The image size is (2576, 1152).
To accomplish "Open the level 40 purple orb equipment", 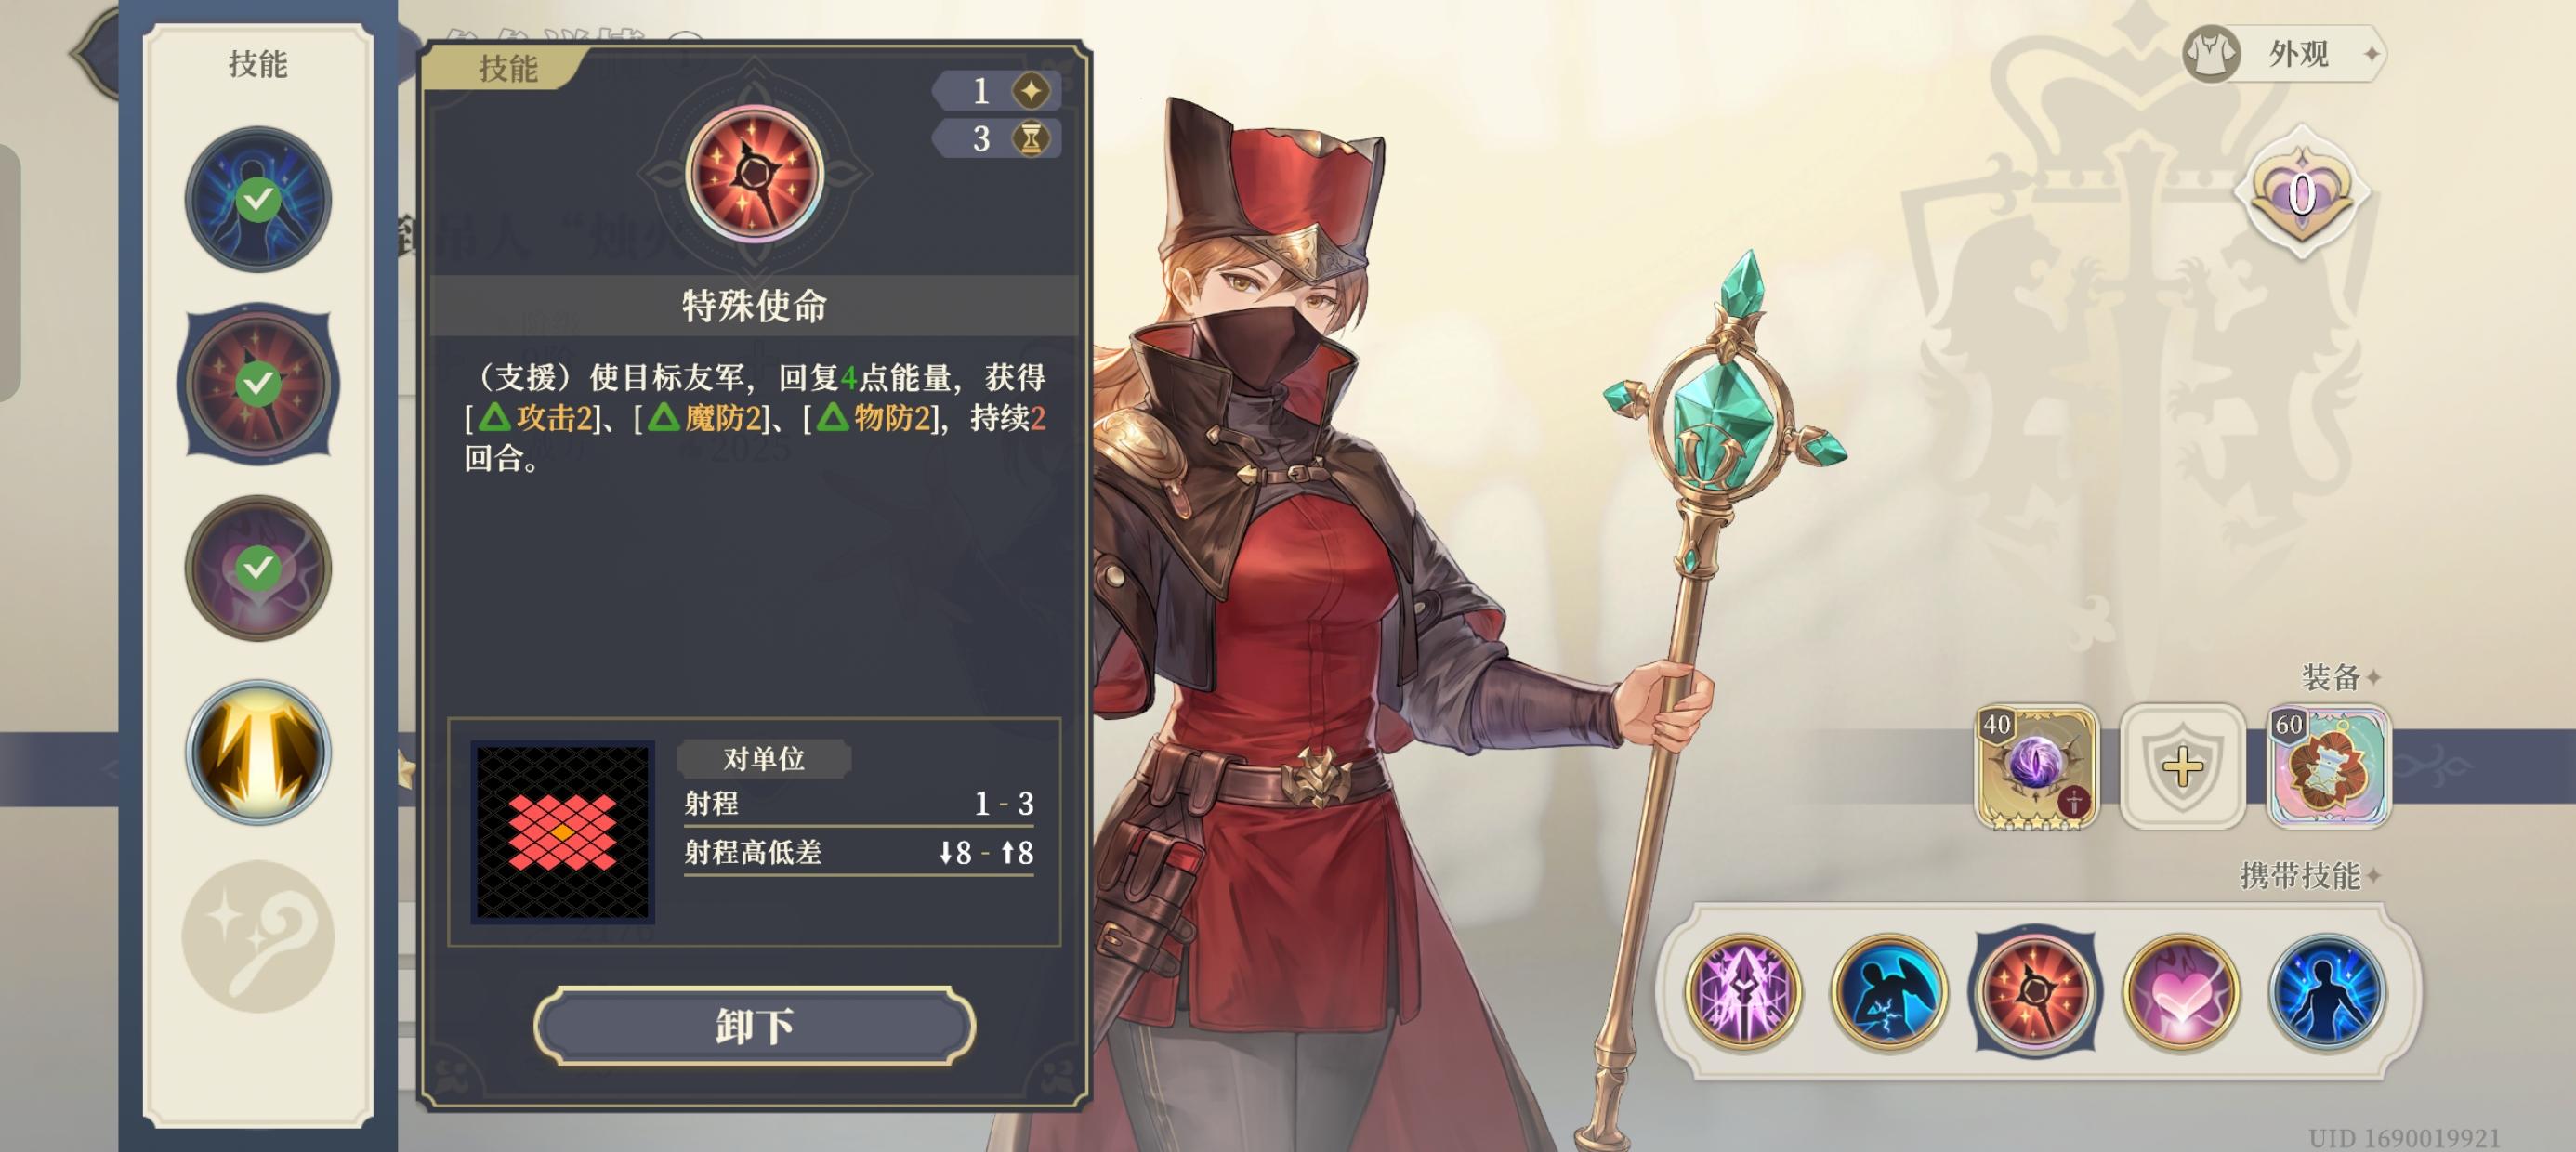I will coord(2037,767).
